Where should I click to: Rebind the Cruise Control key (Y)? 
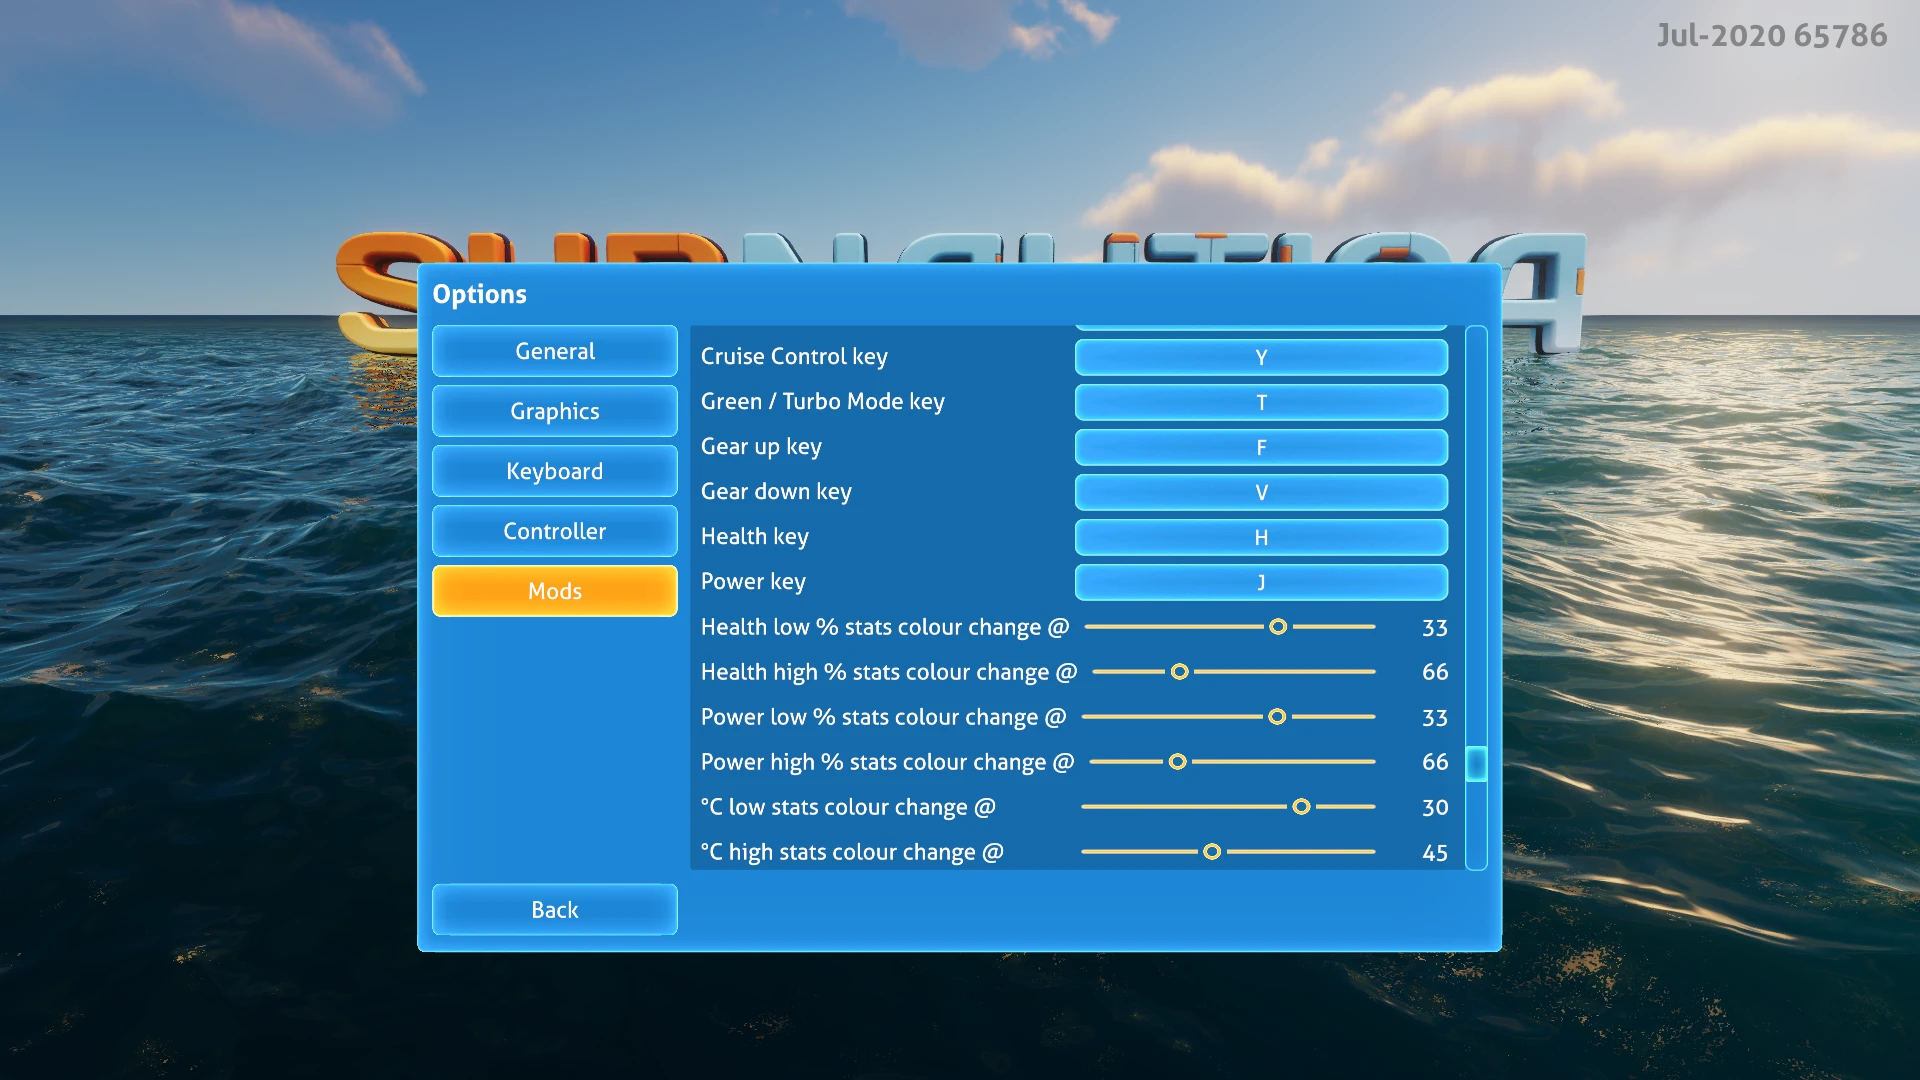click(x=1261, y=357)
